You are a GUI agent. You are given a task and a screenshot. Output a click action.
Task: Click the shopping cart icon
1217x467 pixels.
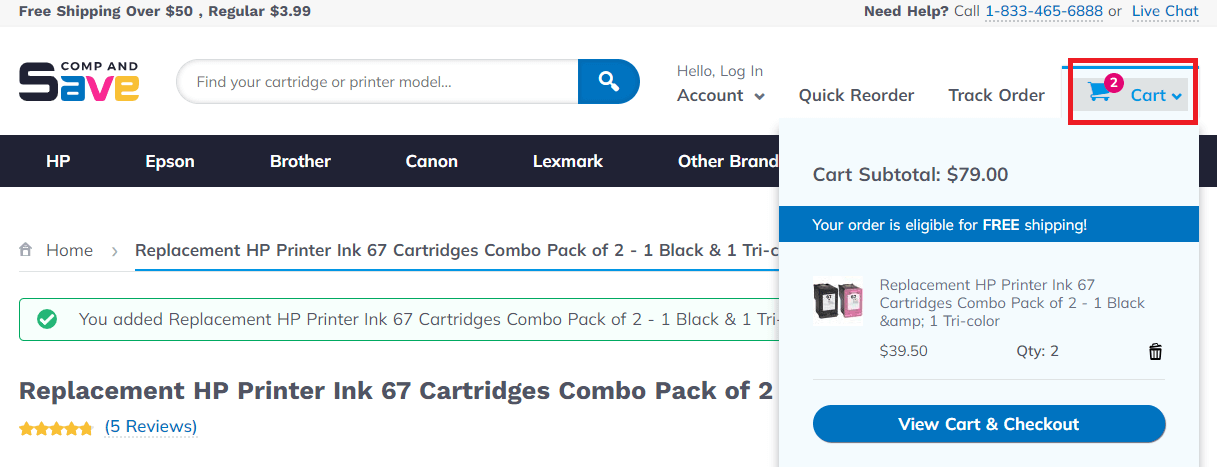(x=1099, y=93)
